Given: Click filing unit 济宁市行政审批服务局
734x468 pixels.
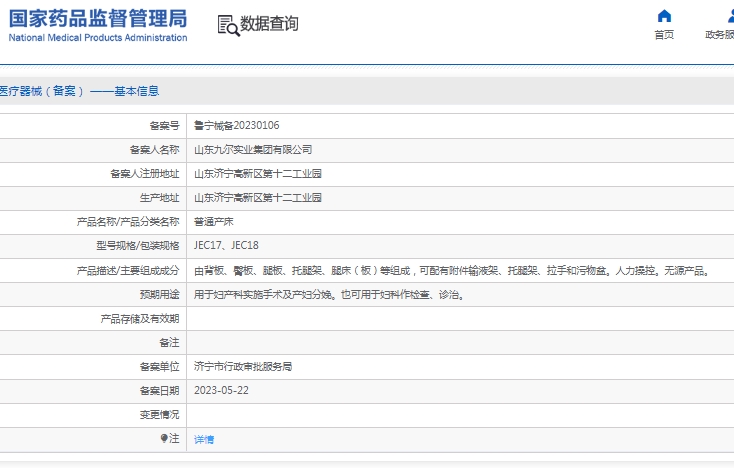Looking at the screenshot, I should click(x=243, y=366).
